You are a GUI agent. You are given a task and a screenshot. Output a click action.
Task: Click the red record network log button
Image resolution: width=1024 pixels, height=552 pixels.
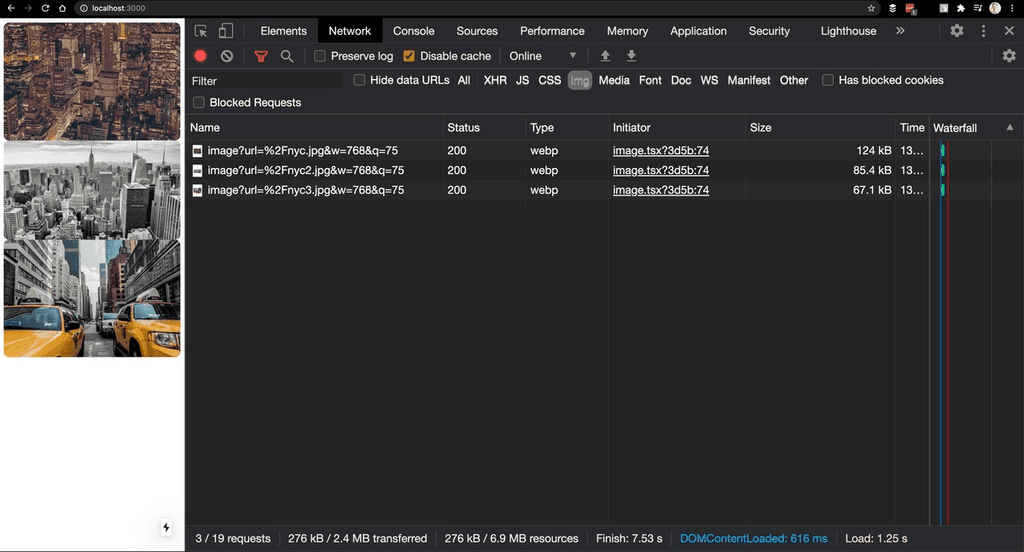[201, 56]
